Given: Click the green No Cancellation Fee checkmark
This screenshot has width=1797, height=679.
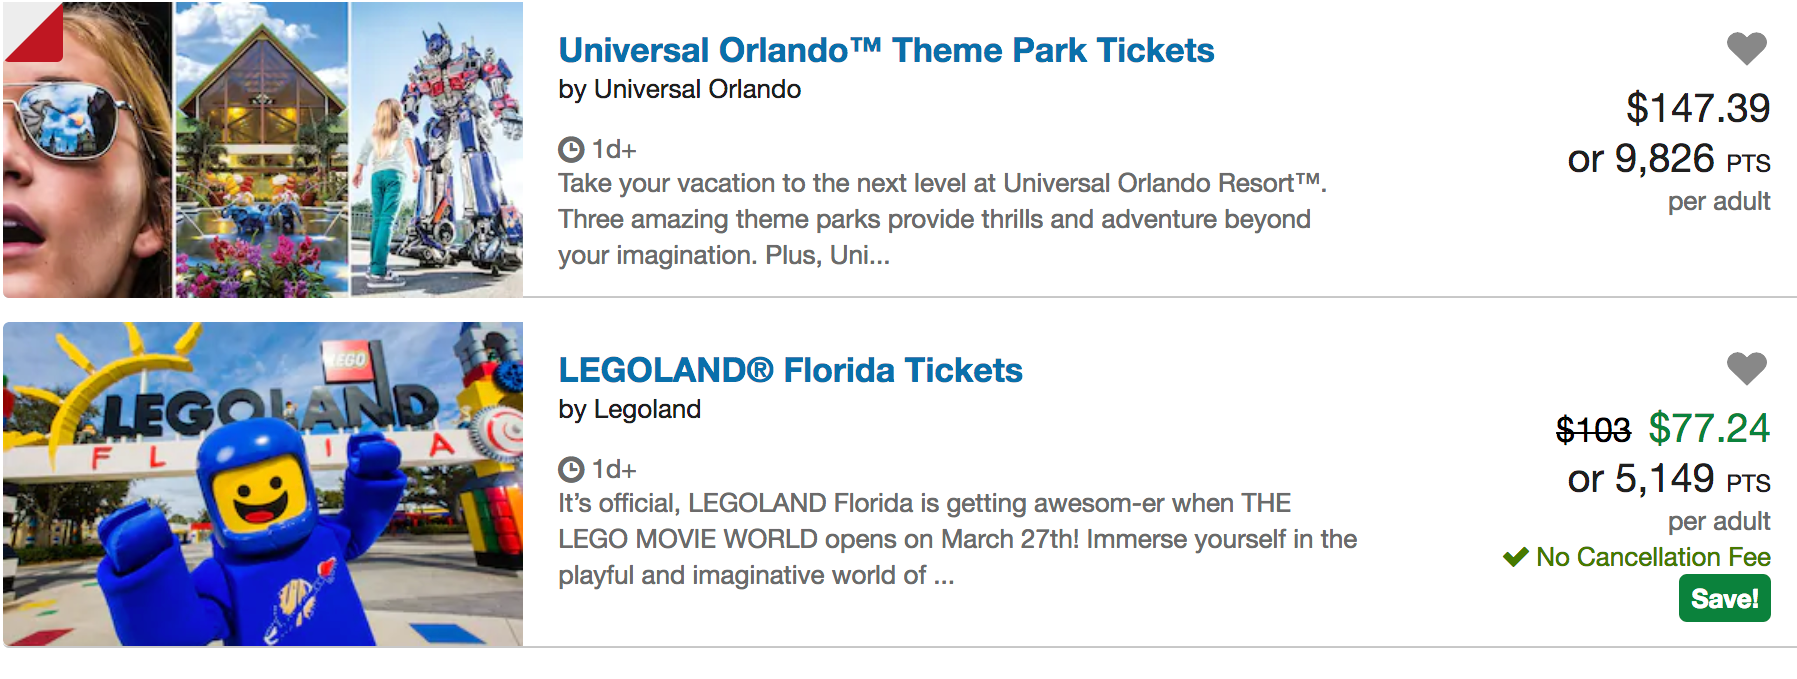Looking at the screenshot, I should pos(1516,557).
